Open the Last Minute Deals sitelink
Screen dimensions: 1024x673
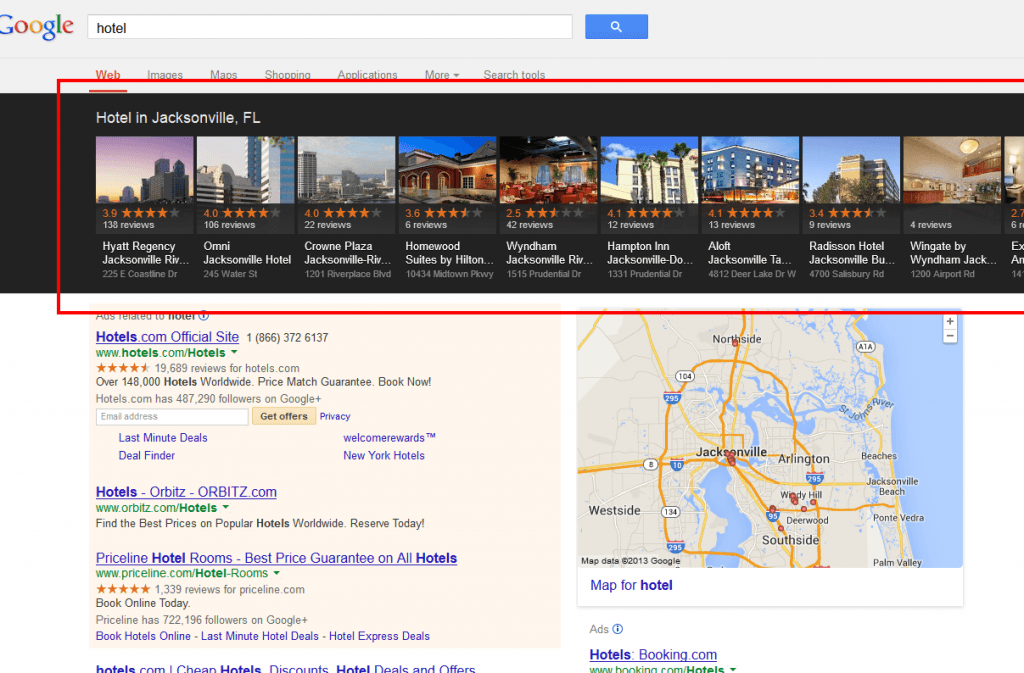[163, 438]
